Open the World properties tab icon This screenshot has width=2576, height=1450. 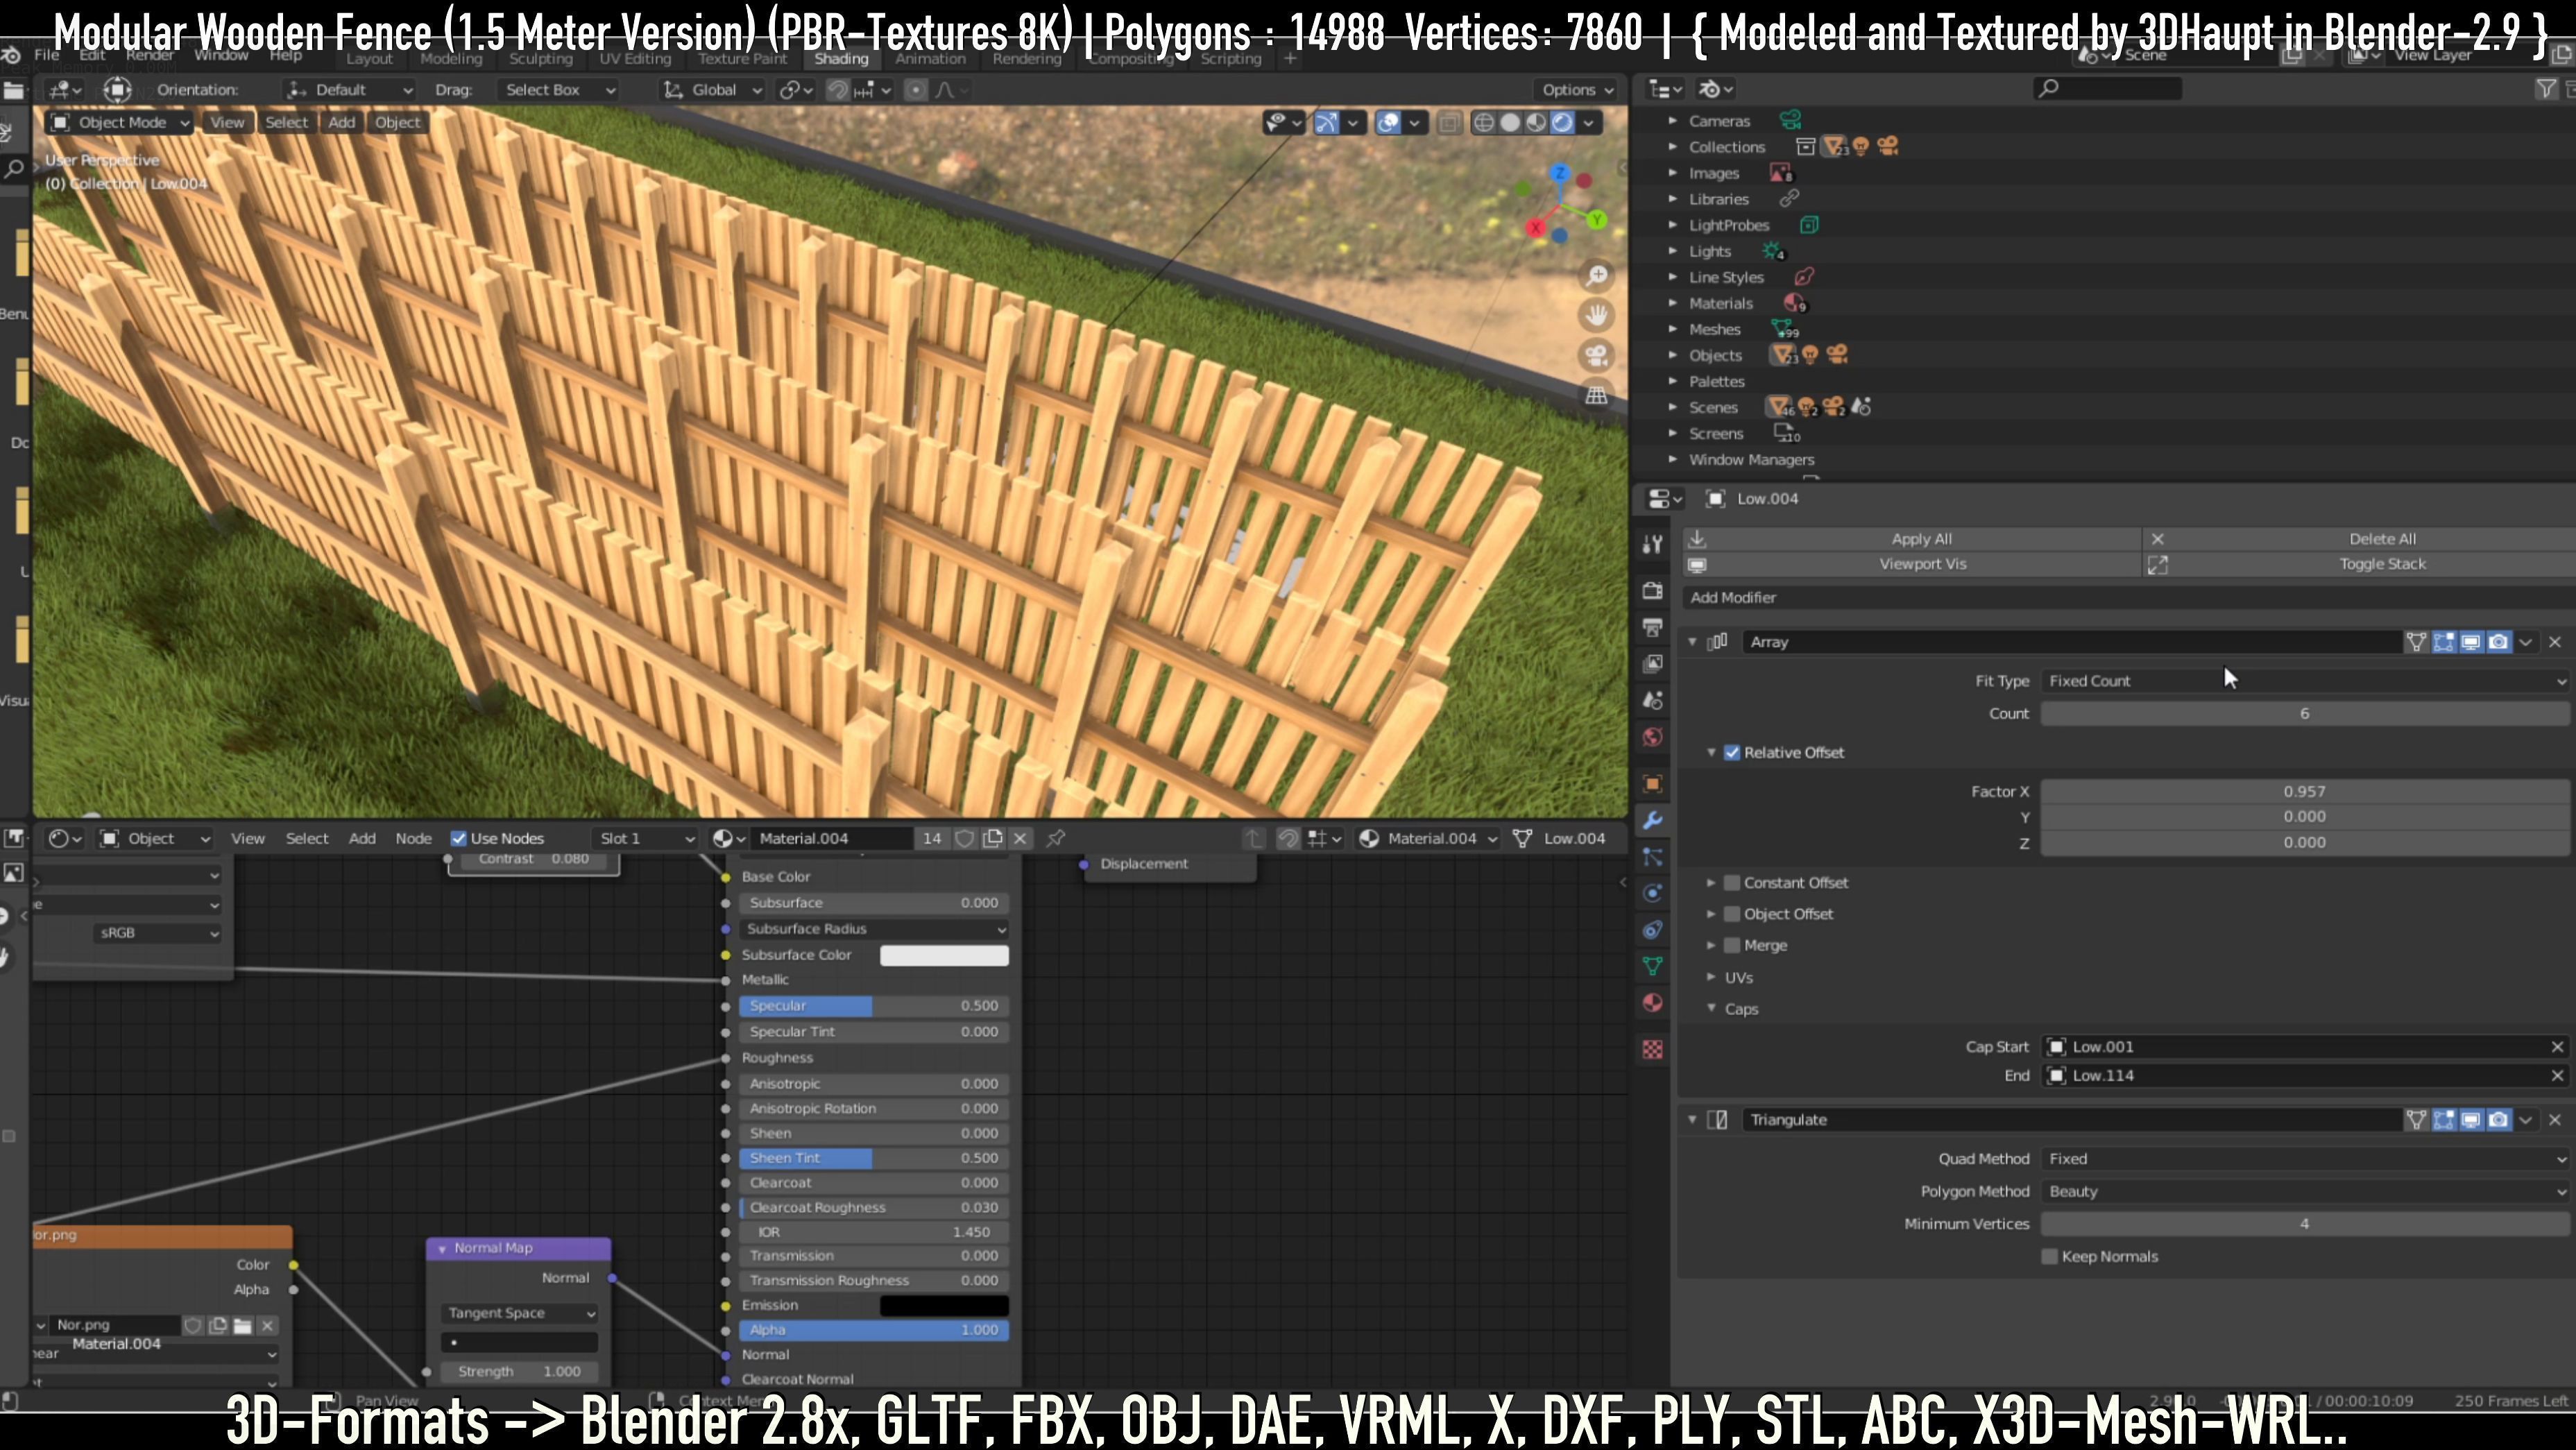point(1652,737)
